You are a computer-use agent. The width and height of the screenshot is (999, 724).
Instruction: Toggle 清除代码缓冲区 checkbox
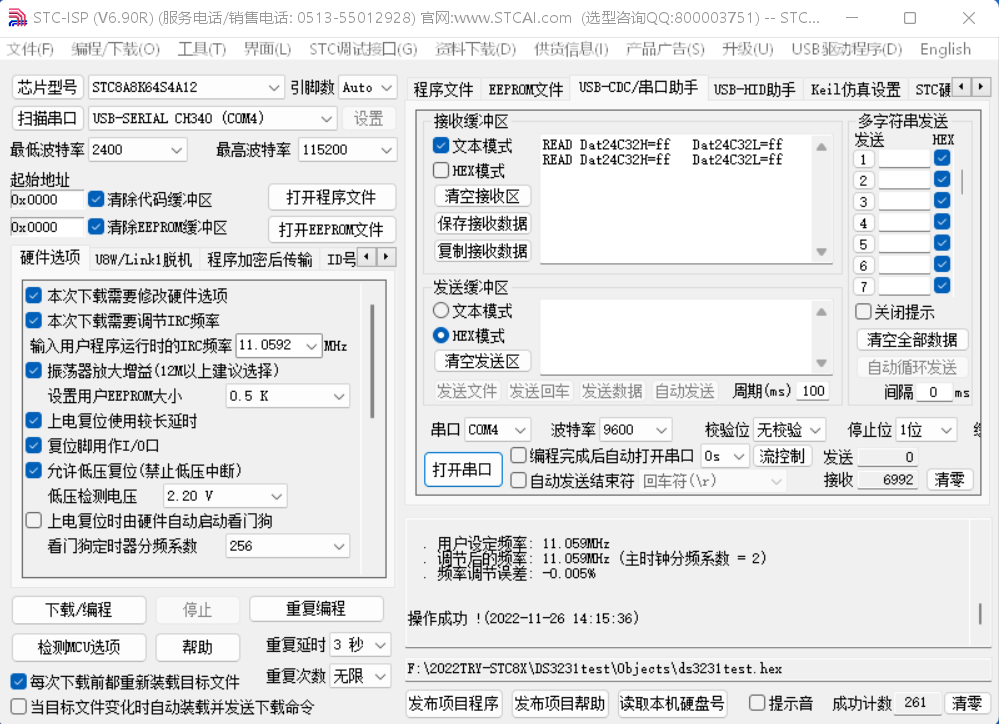pos(96,199)
